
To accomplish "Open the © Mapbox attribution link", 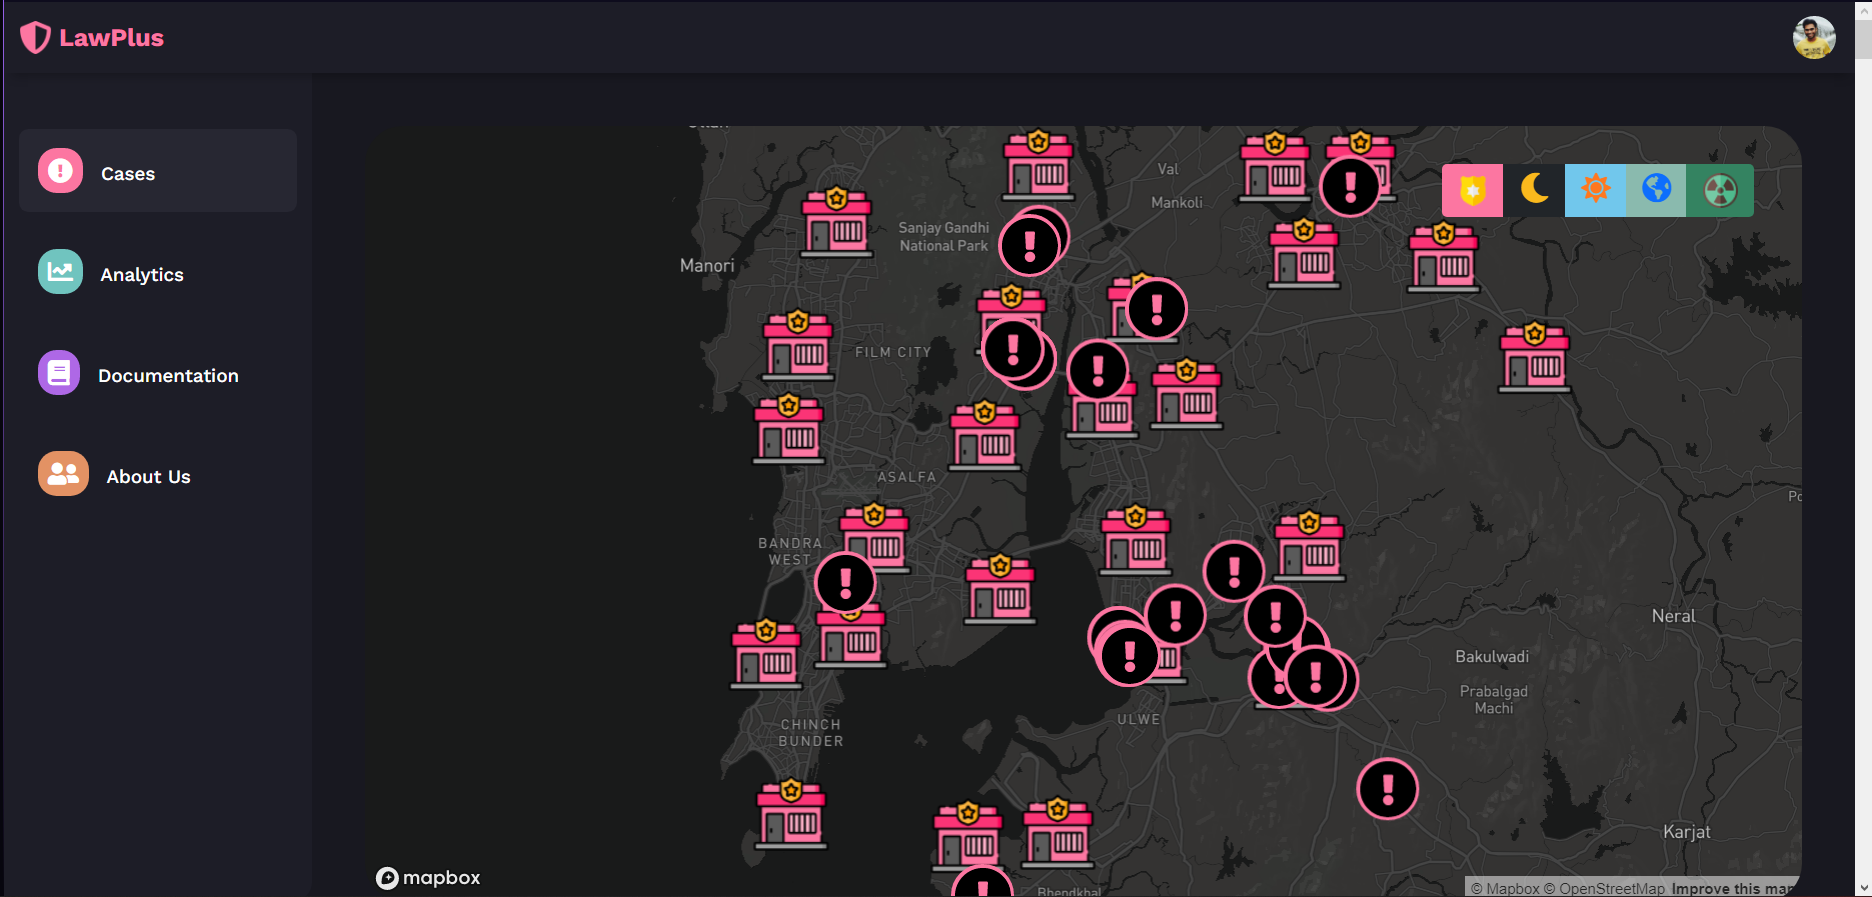I will click(x=1505, y=888).
